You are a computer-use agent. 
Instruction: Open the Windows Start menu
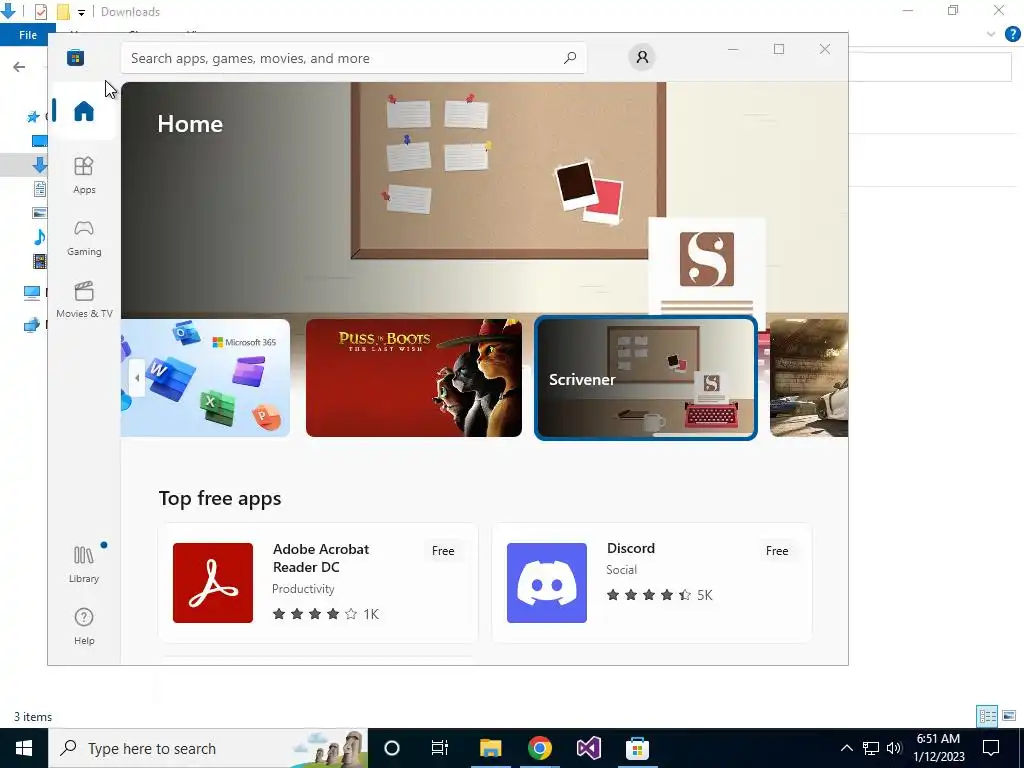tap(24, 748)
